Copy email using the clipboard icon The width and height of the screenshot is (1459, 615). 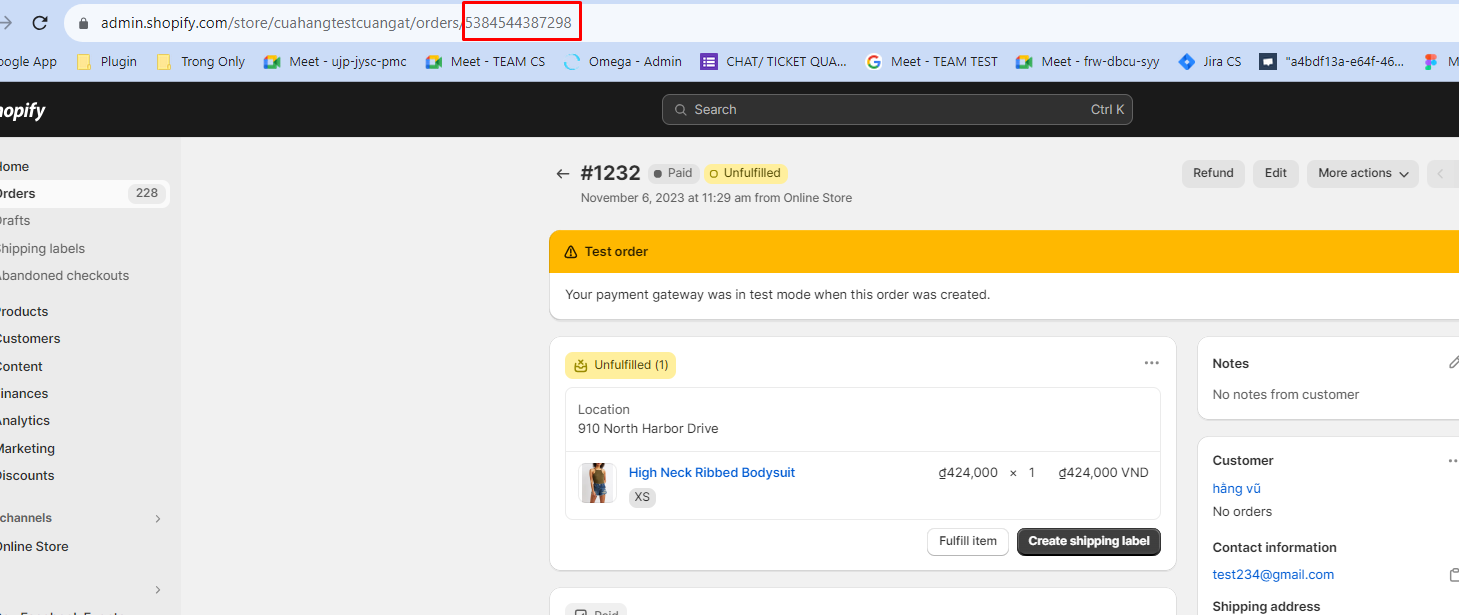pyautogui.click(x=1453, y=575)
